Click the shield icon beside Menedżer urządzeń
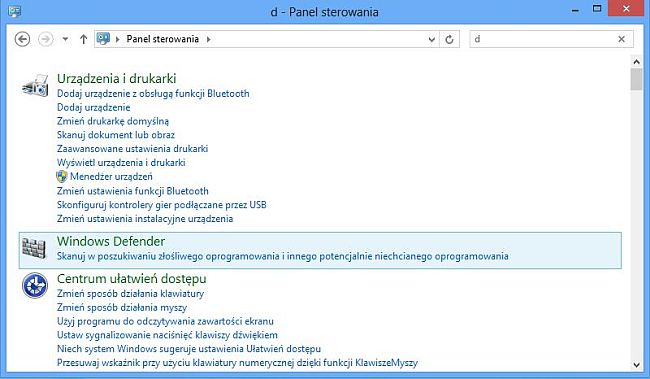The height and width of the screenshot is (379, 650). tap(62, 177)
